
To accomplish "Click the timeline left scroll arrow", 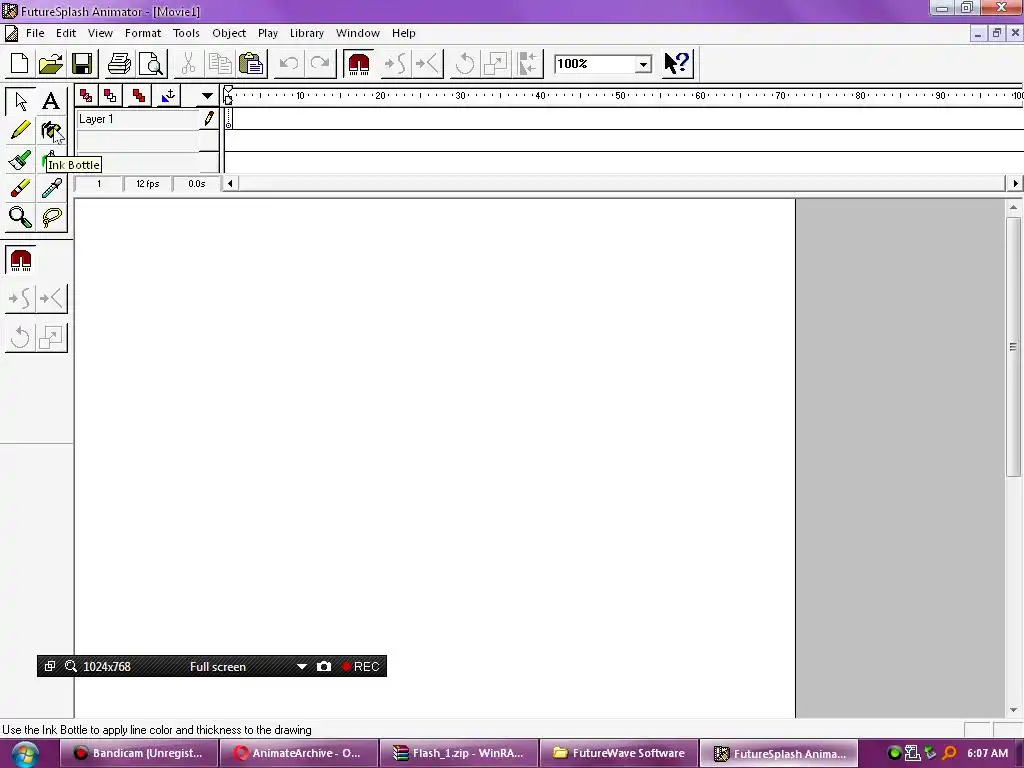I will coord(230,184).
